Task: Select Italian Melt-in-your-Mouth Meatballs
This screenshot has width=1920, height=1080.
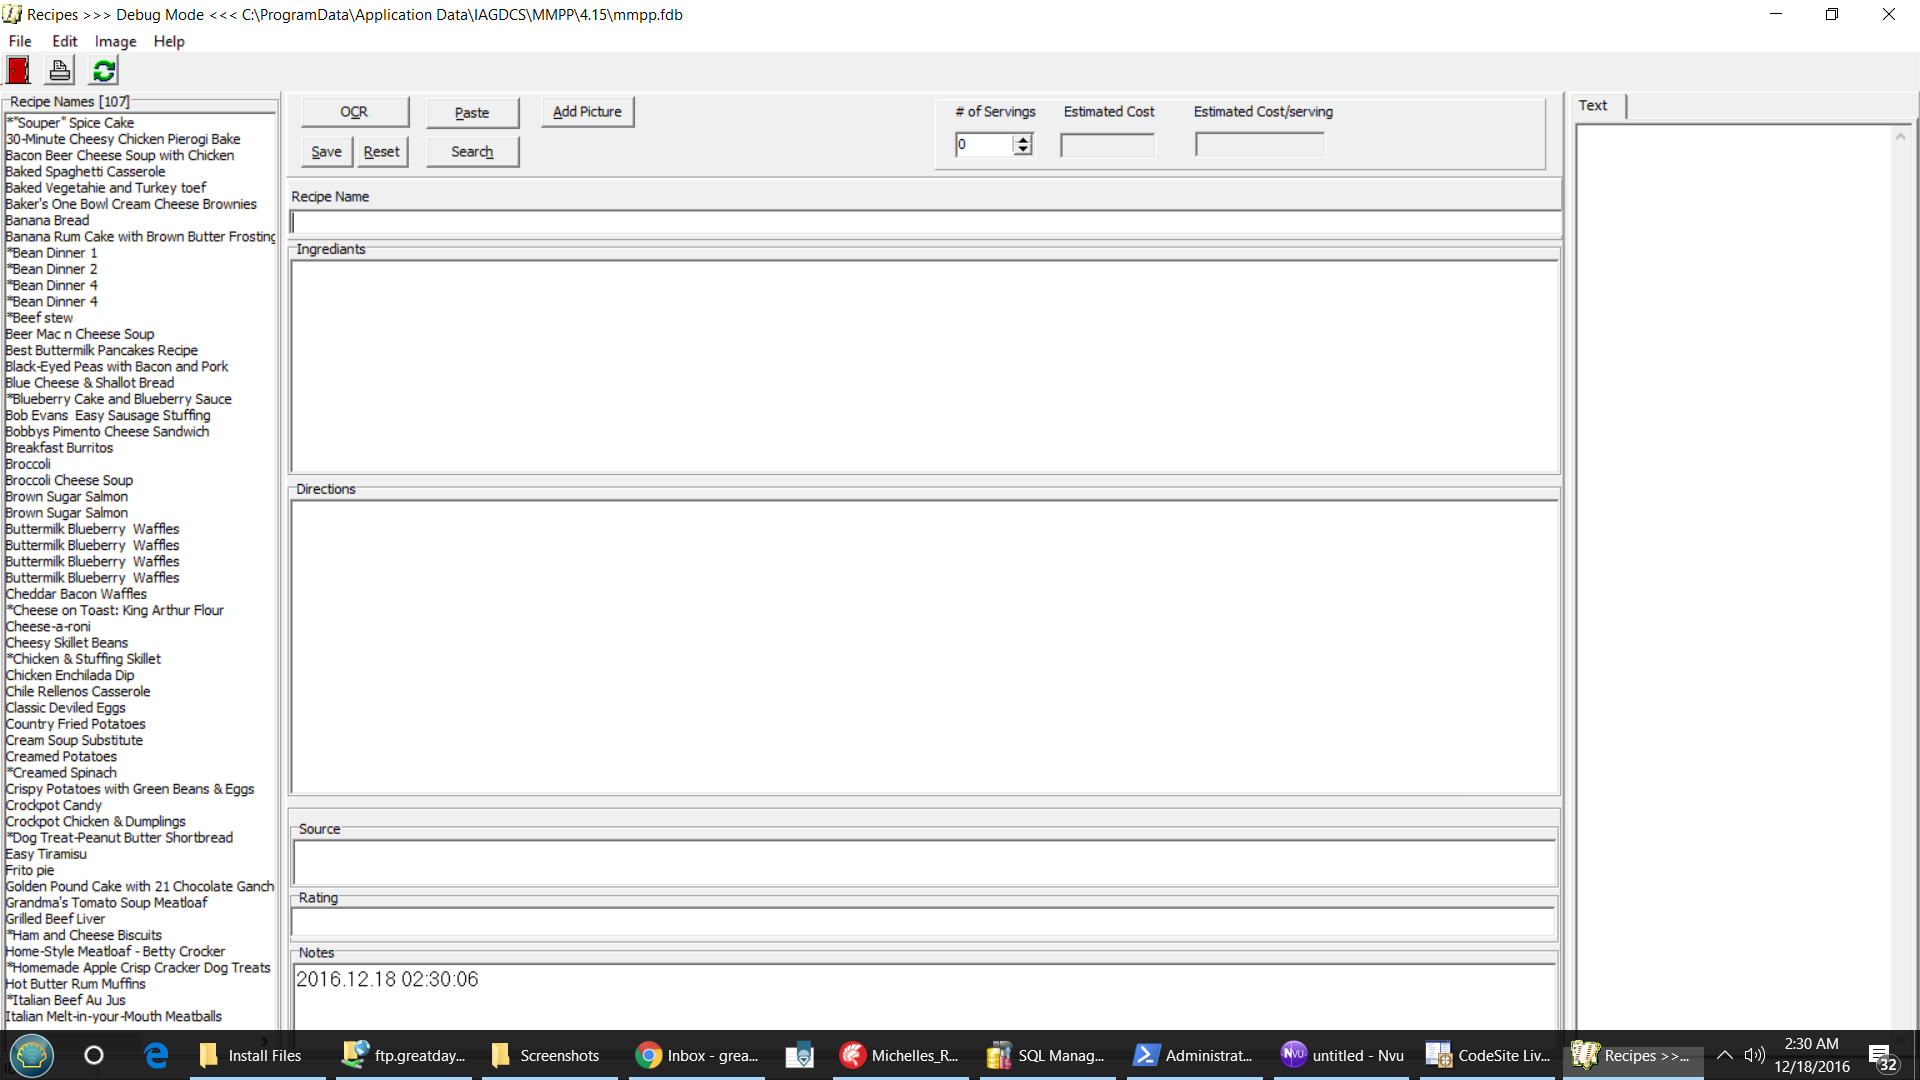Action: 113,1016
